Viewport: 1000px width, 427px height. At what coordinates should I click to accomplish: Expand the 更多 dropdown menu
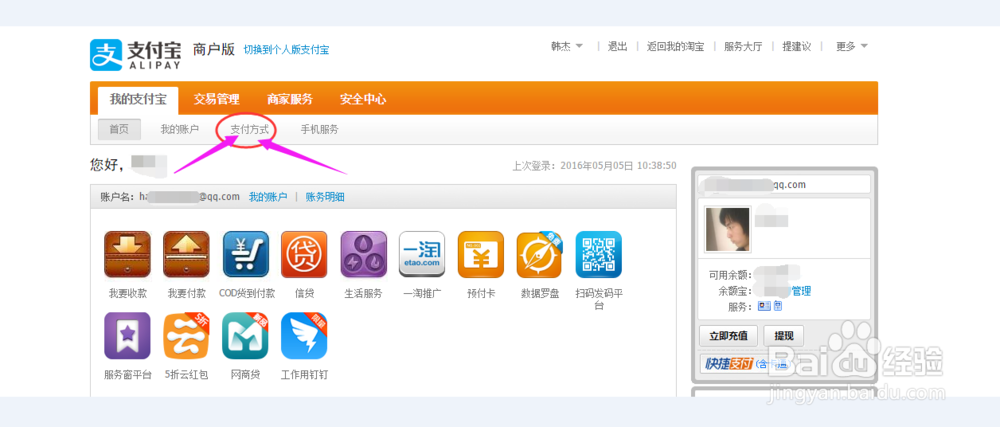tap(852, 47)
